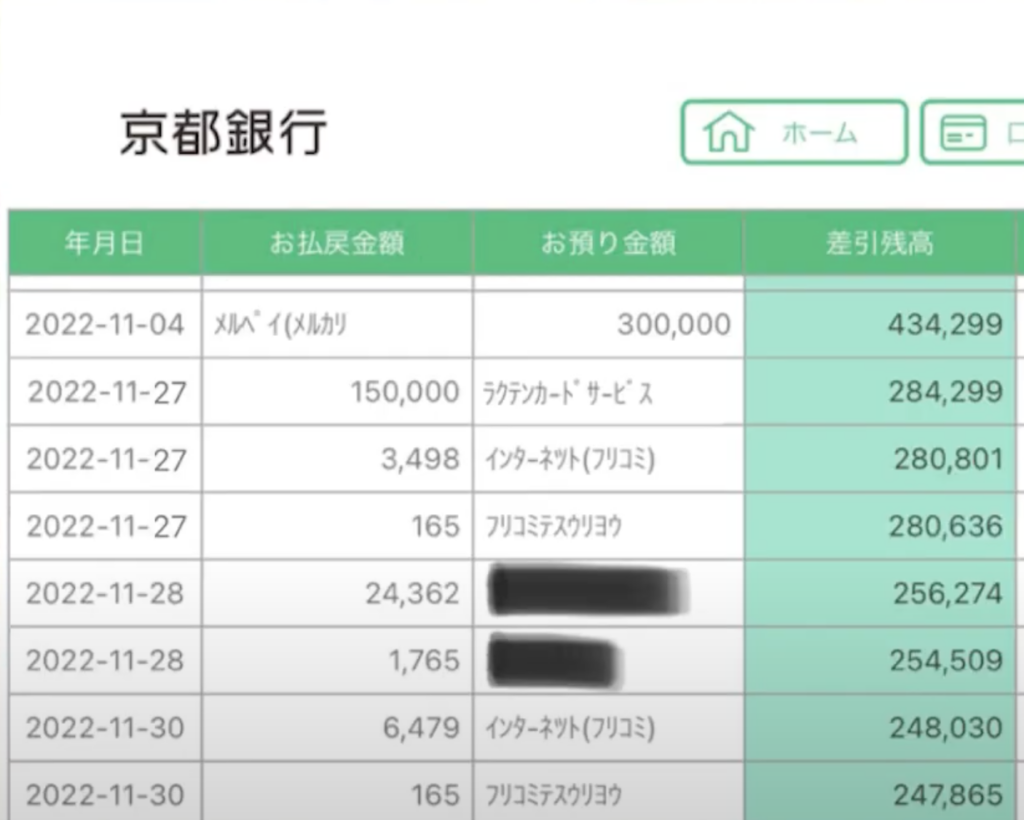Select the お払戻金額 column header
This screenshot has height=820, width=1024.
[x=337, y=242]
